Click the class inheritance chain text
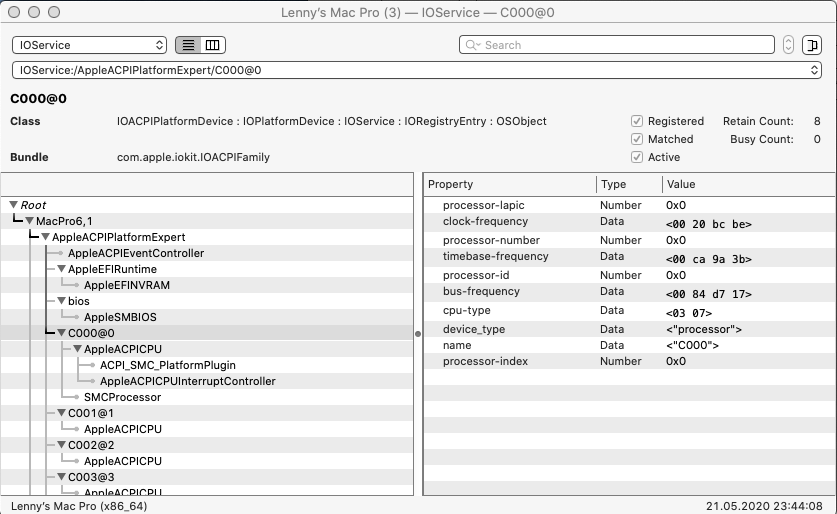837x514 pixels. click(x=331, y=121)
